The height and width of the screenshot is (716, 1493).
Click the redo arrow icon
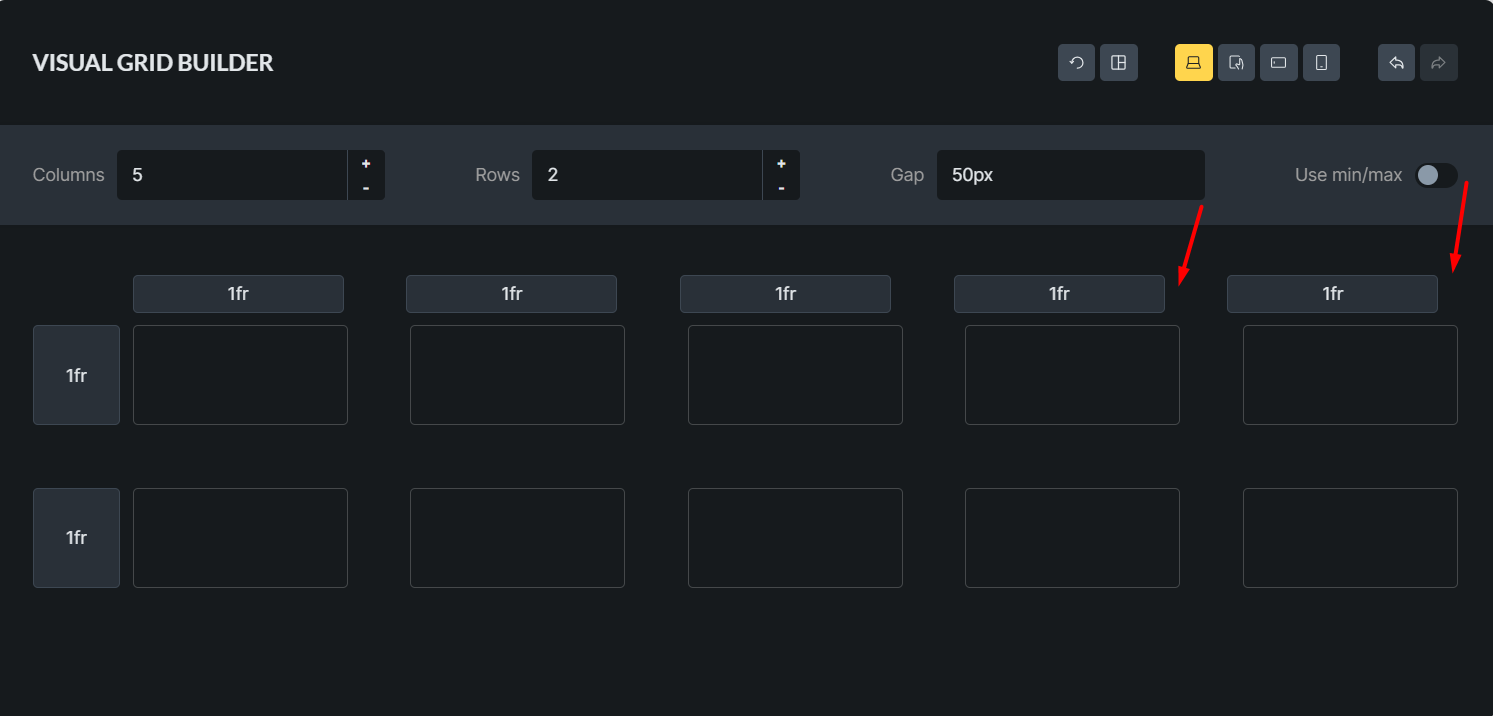pos(1438,63)
